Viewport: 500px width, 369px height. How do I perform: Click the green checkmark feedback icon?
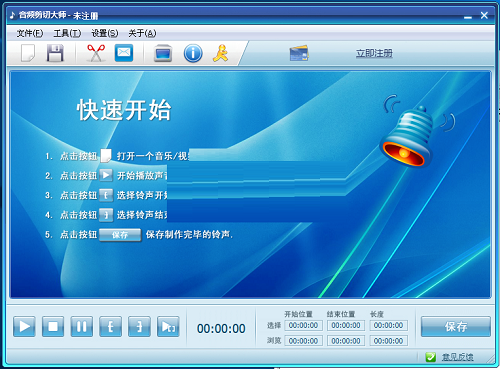tap(431, 357)
